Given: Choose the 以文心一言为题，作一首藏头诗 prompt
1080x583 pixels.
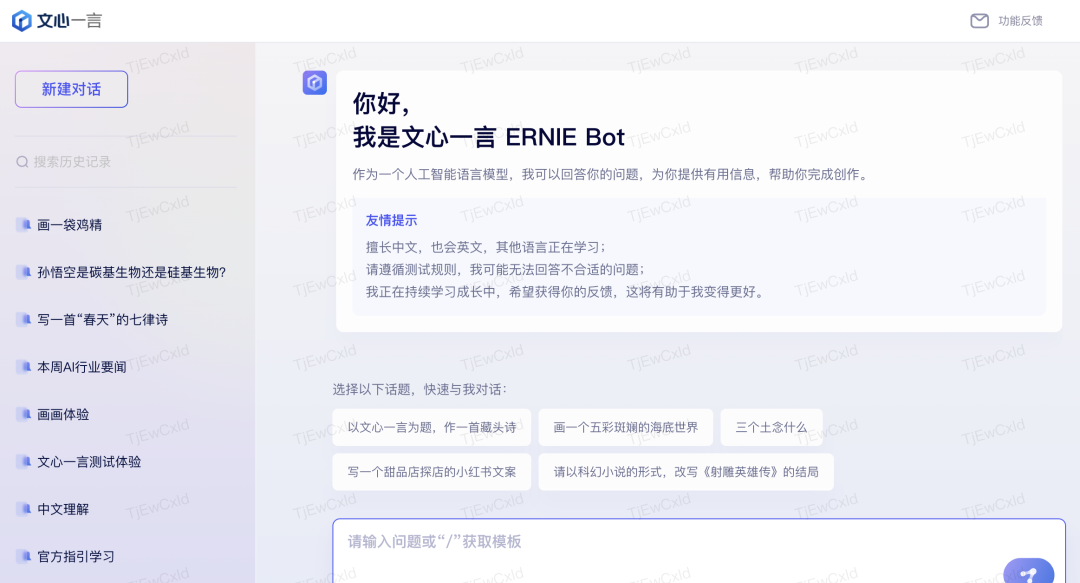Looking at the screenshot, I should (432, 427).
